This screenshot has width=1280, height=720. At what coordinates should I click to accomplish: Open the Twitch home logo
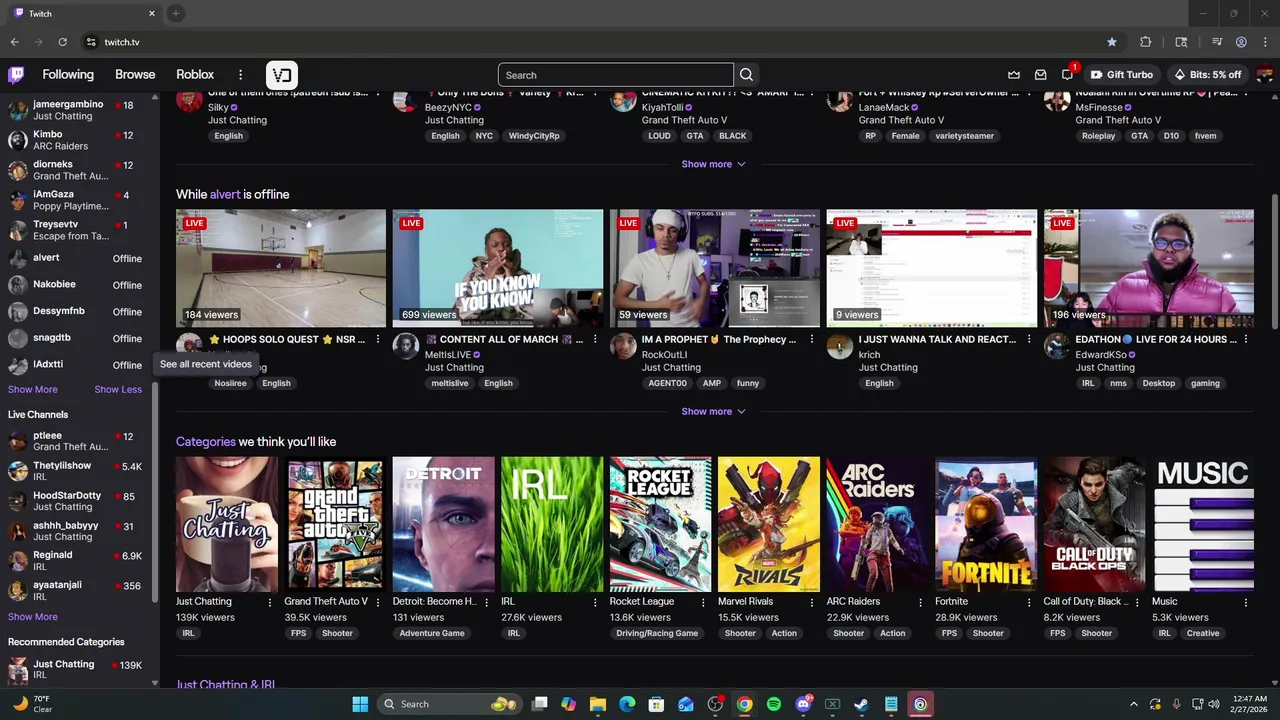[x=16, y=75]
